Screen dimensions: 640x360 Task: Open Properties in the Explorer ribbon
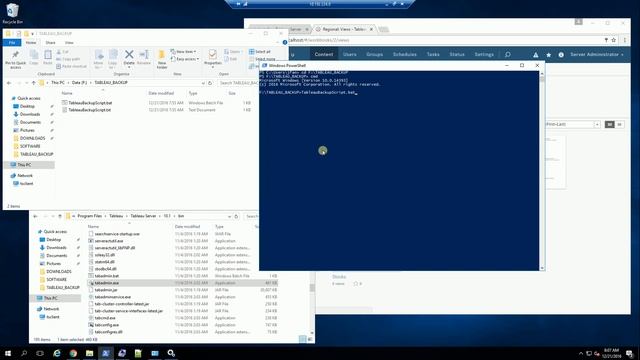tap(212, 57)
